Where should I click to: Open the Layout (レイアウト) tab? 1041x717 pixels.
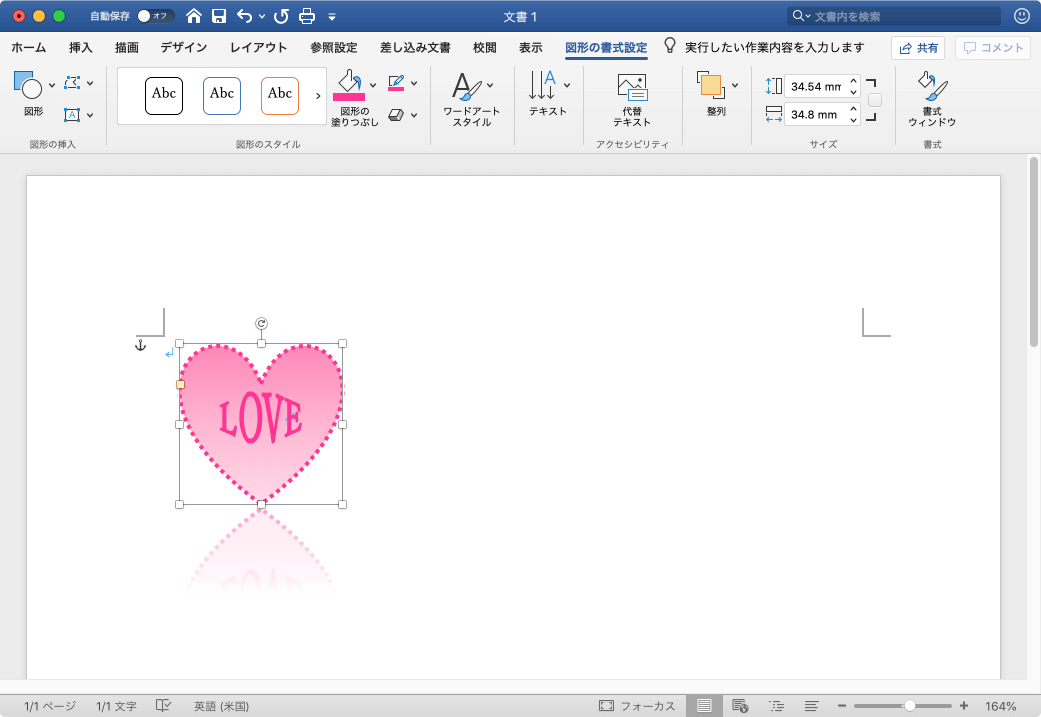(258, 48)
